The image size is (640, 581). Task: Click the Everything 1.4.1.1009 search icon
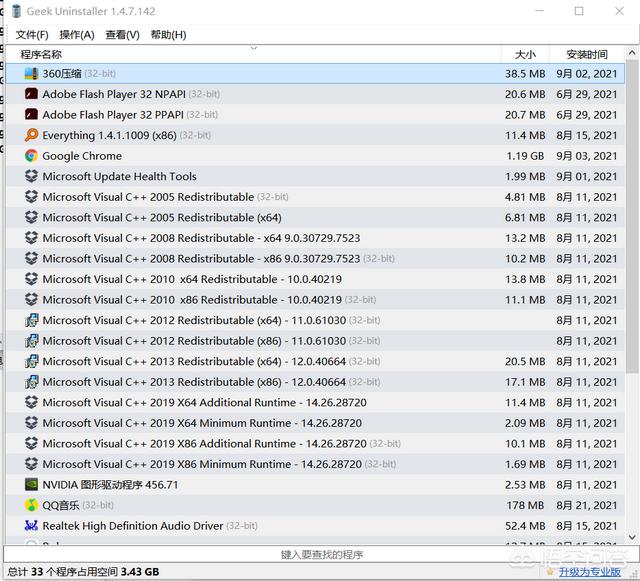(x=31, y=135)
